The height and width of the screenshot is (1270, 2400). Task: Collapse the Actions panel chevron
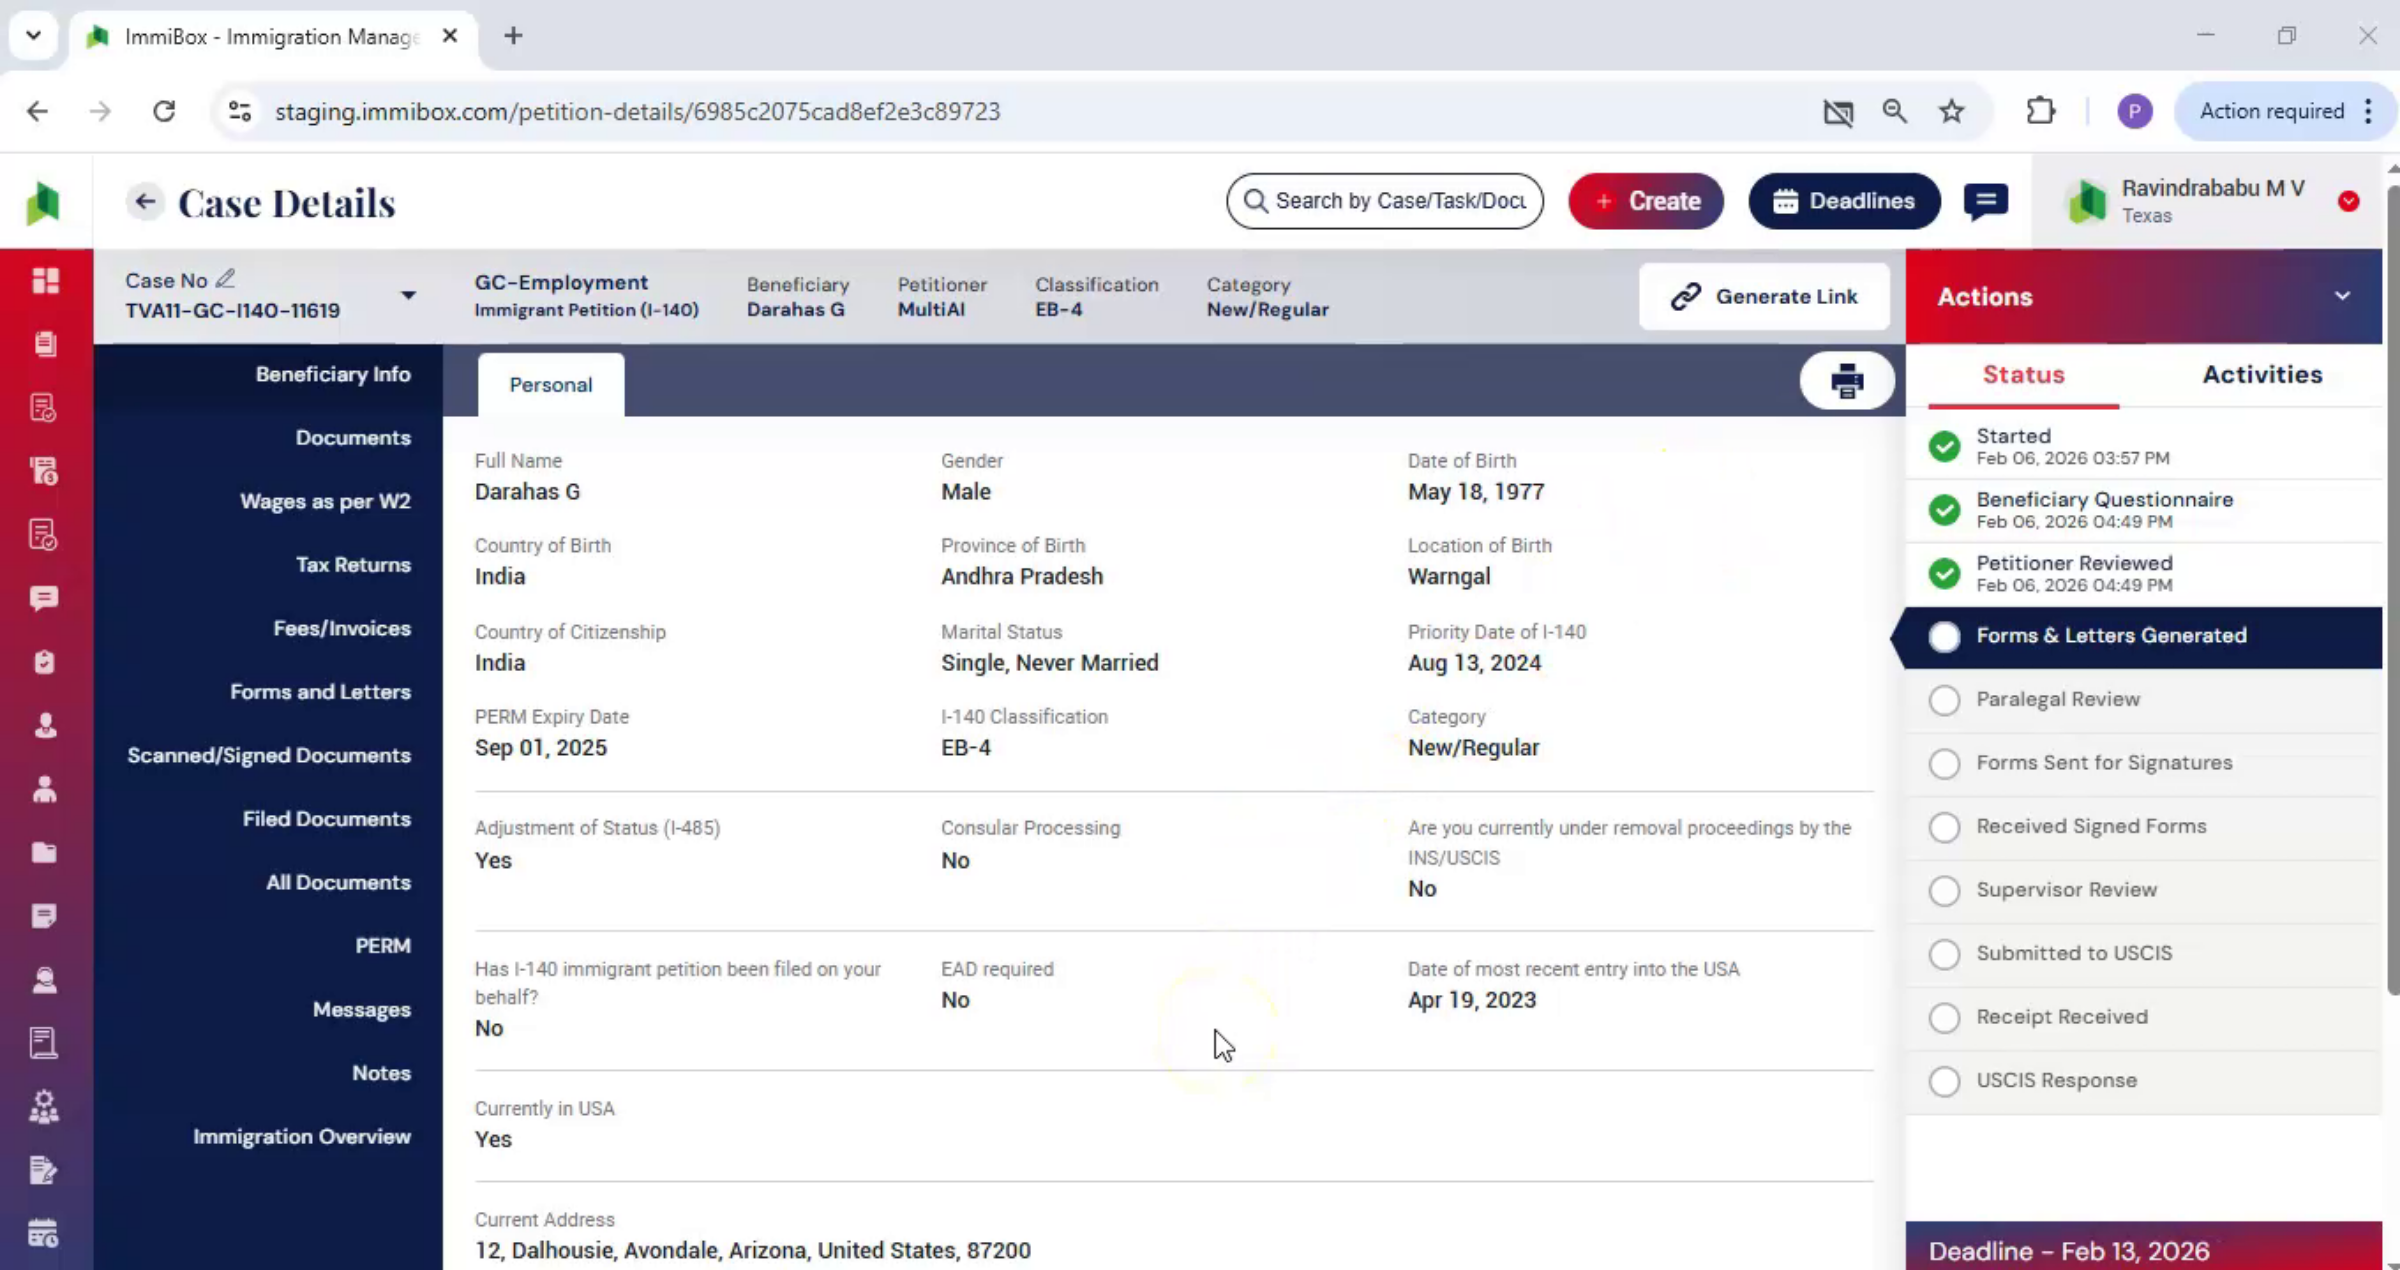[x=2342, y=296]
